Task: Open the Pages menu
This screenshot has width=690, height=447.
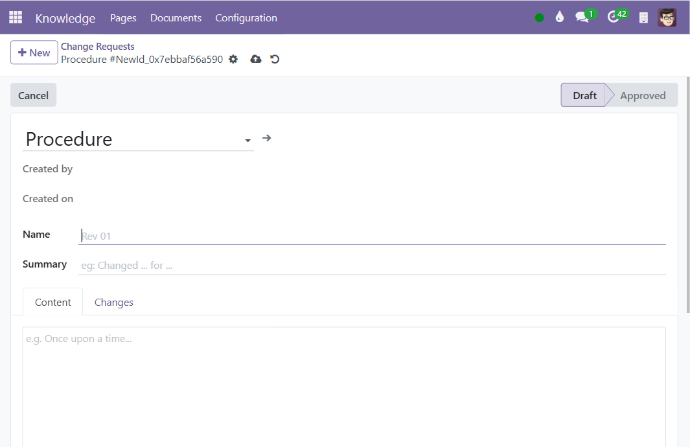Action: [x=123, y=18]
